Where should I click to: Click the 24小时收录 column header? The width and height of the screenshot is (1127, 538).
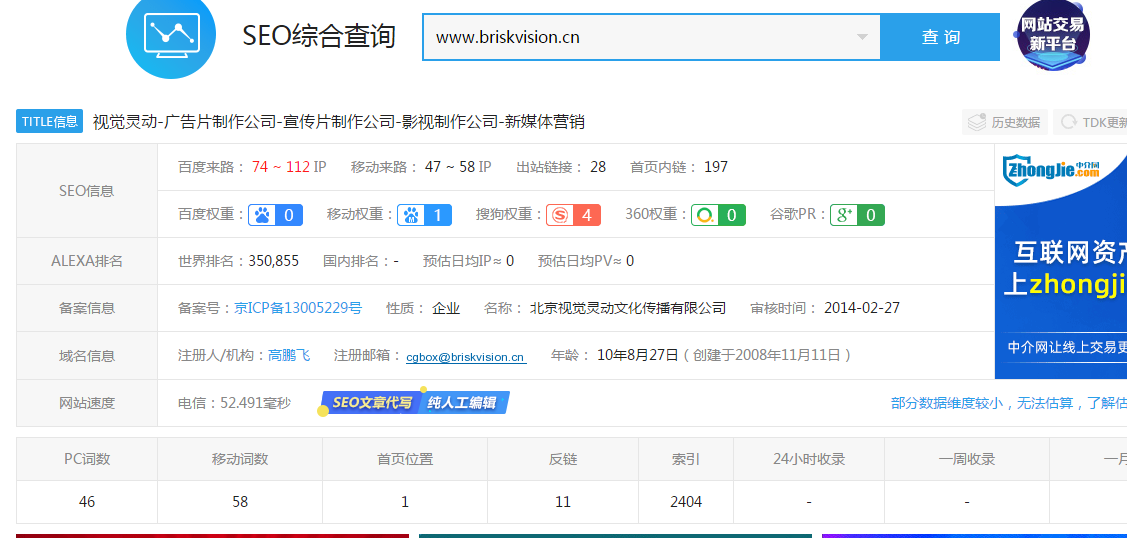click(809, 459)
